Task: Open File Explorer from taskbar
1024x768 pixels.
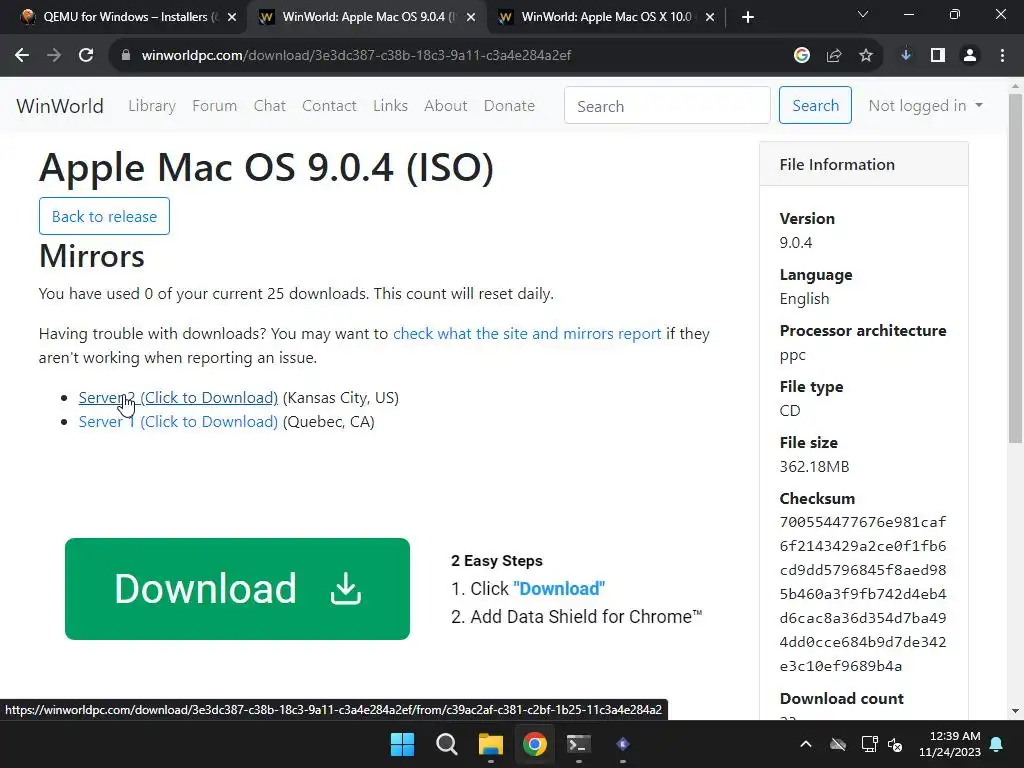Action: tap(490, 744)
